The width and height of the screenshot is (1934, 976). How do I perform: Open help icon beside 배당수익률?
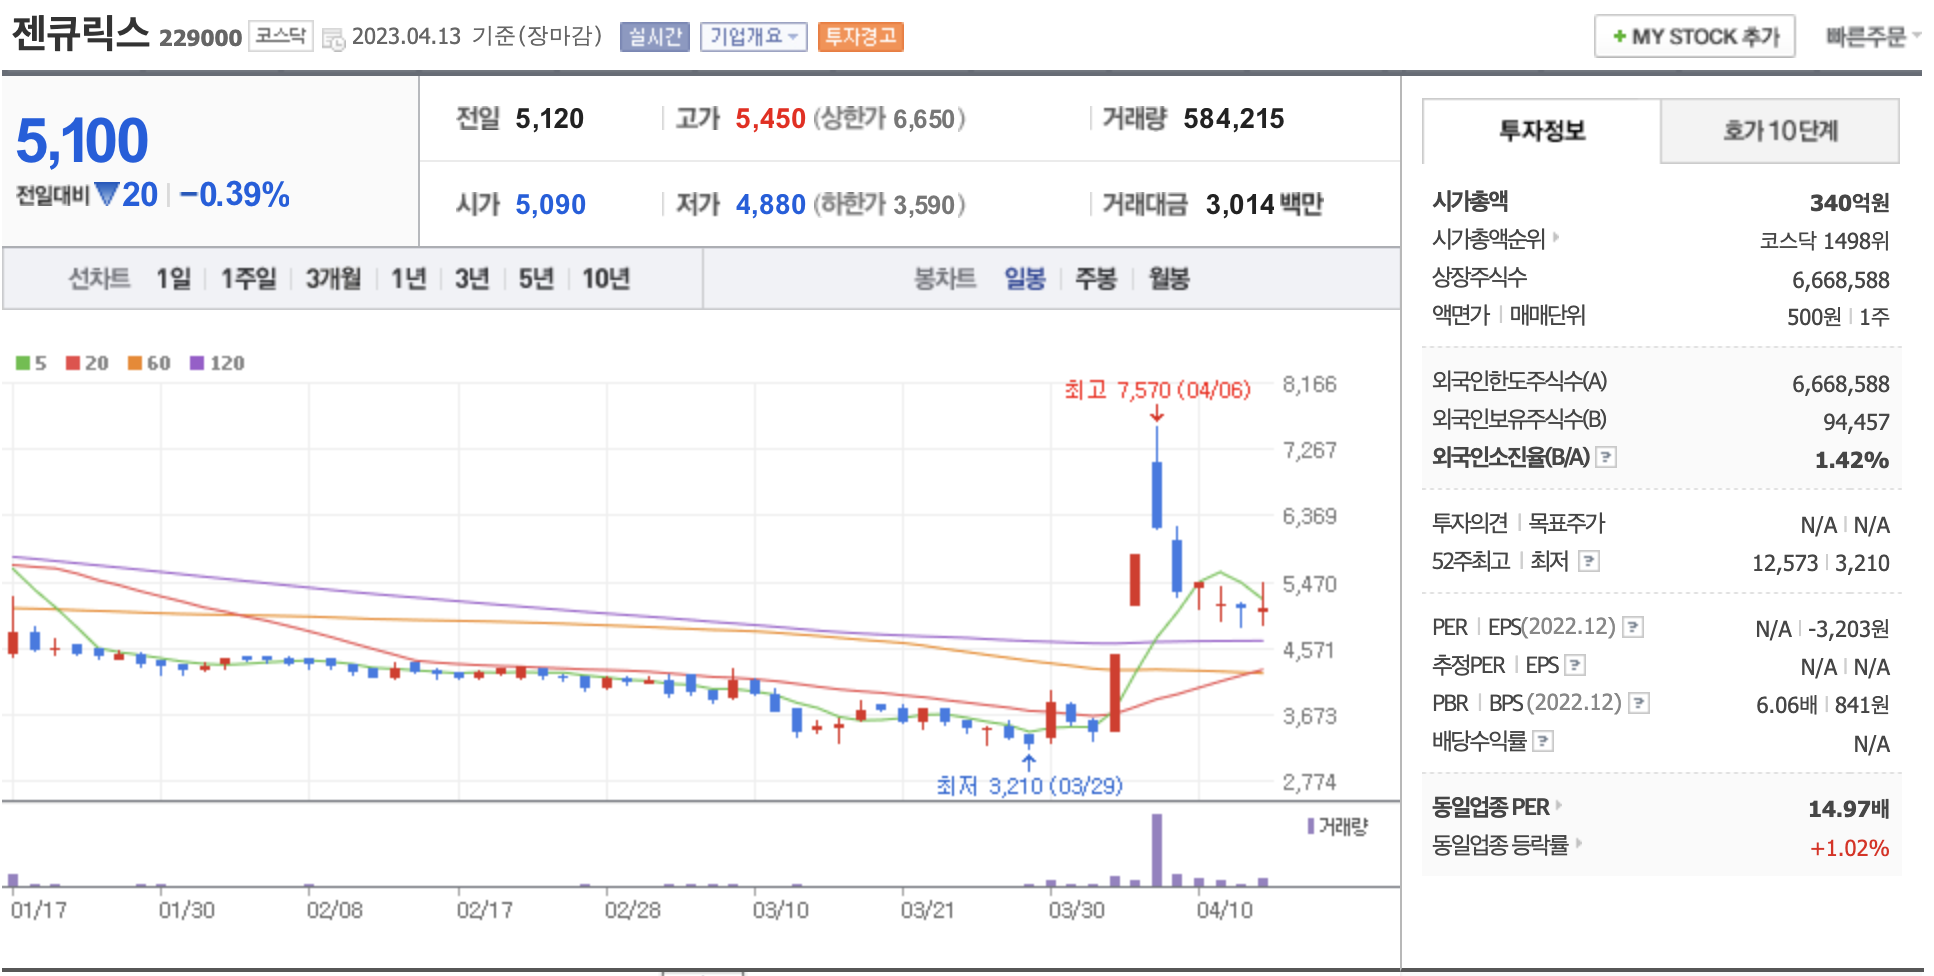(x=1543, y=741)
